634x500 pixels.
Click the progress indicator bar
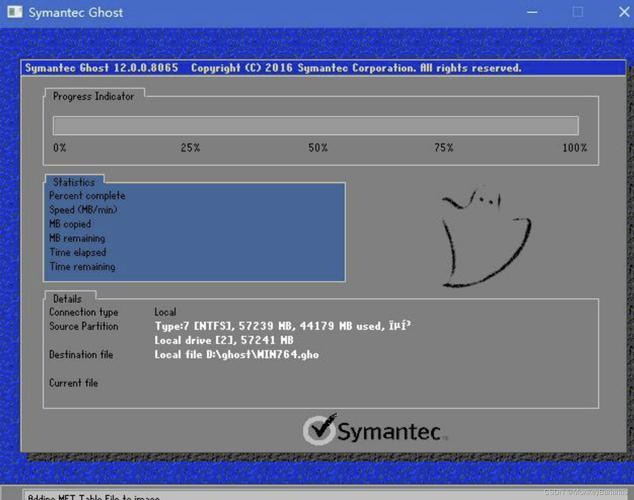point(315,126)
